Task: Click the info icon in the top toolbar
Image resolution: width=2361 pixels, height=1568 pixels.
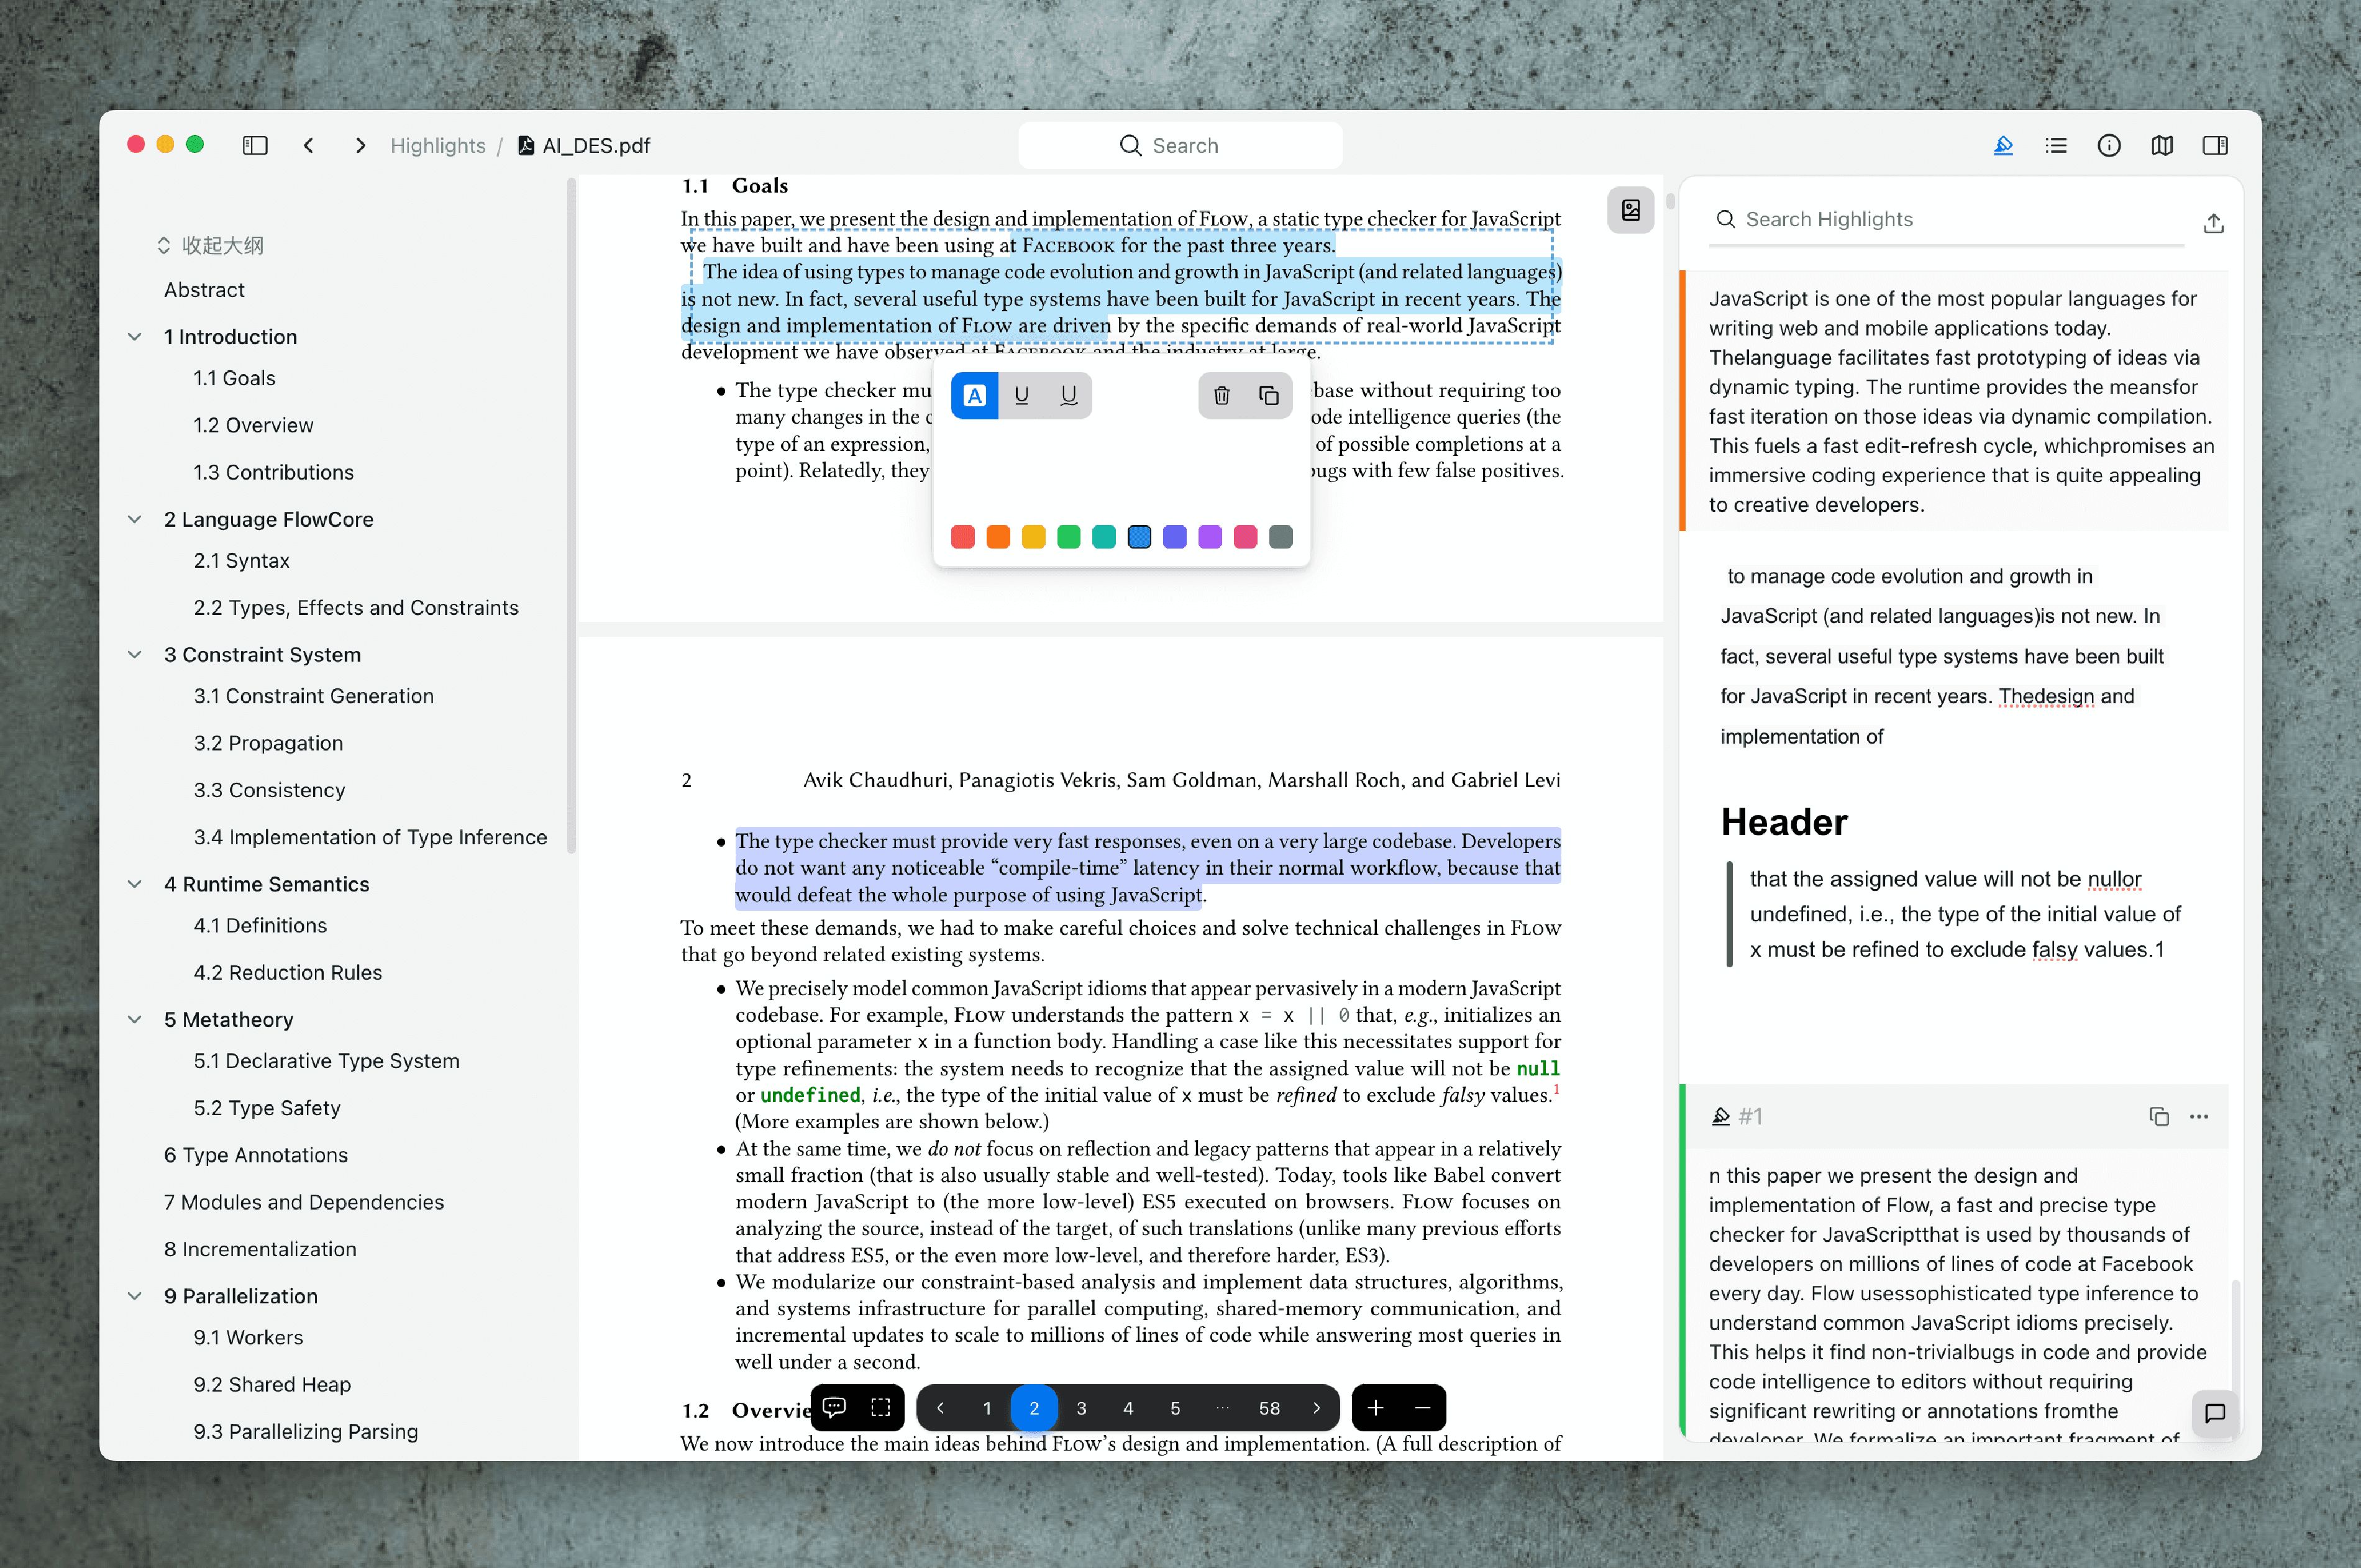Action: pyautogui.click(x=2108, y=145)
